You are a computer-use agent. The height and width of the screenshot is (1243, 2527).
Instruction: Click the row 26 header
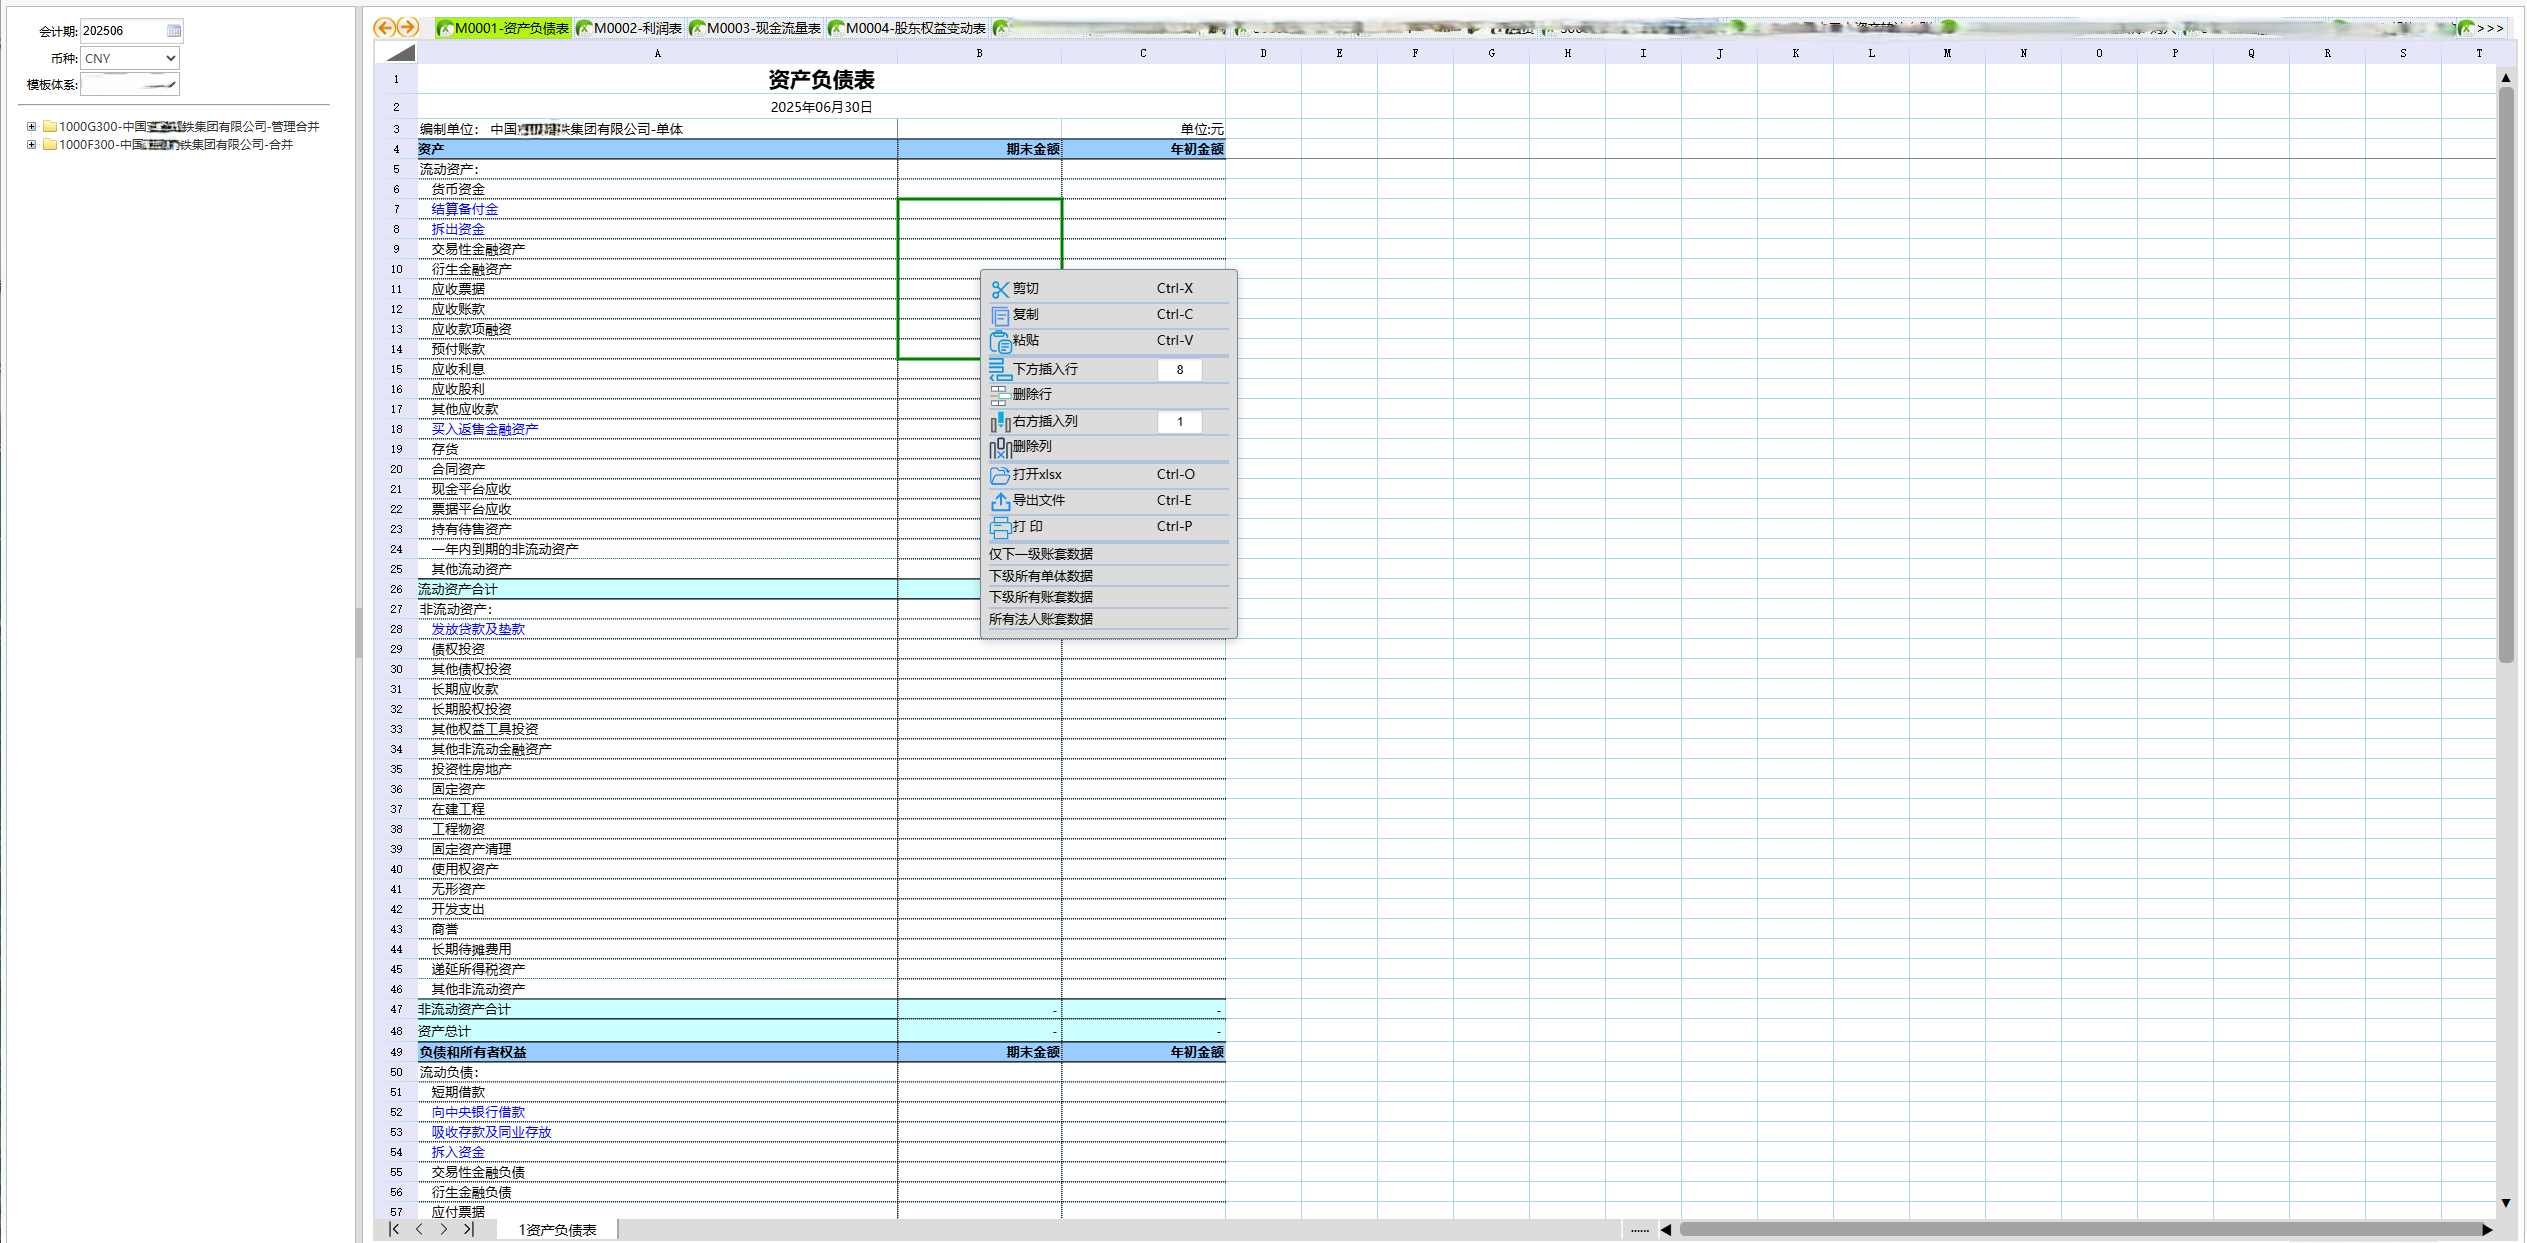396,589
